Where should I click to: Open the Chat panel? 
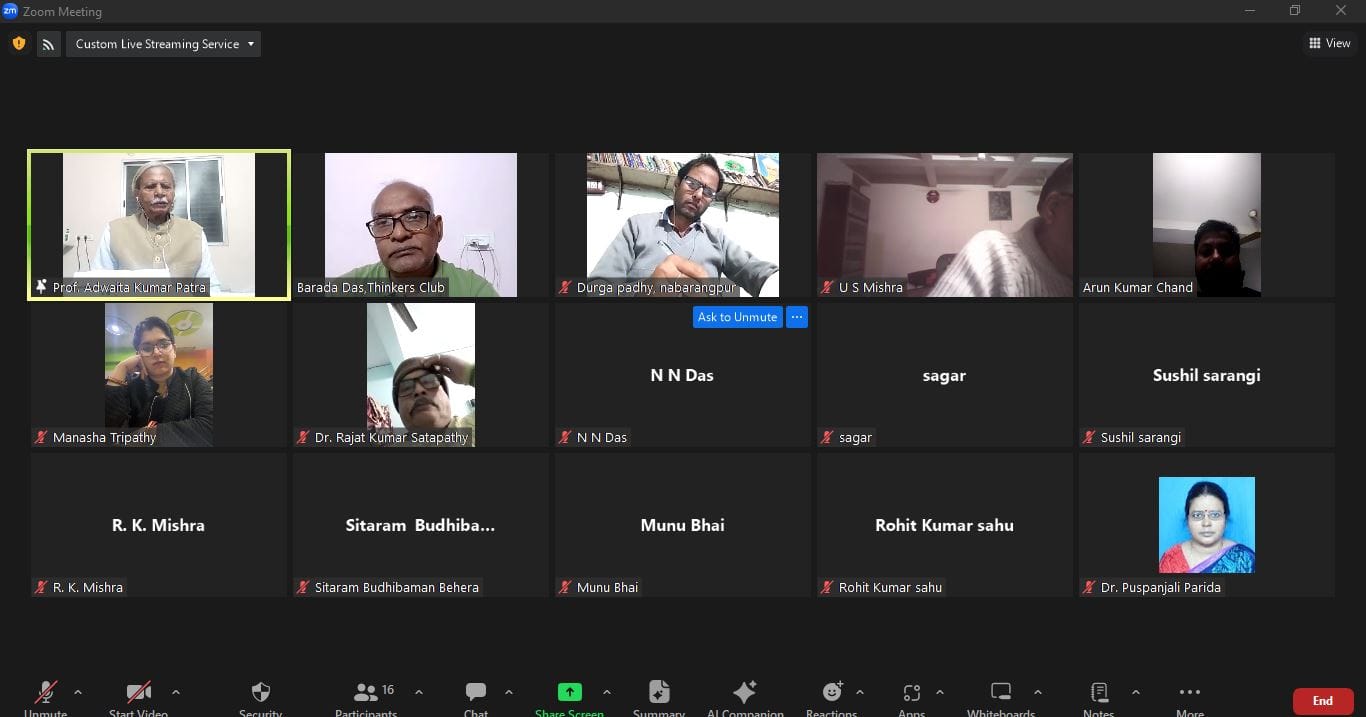point(476,693)
